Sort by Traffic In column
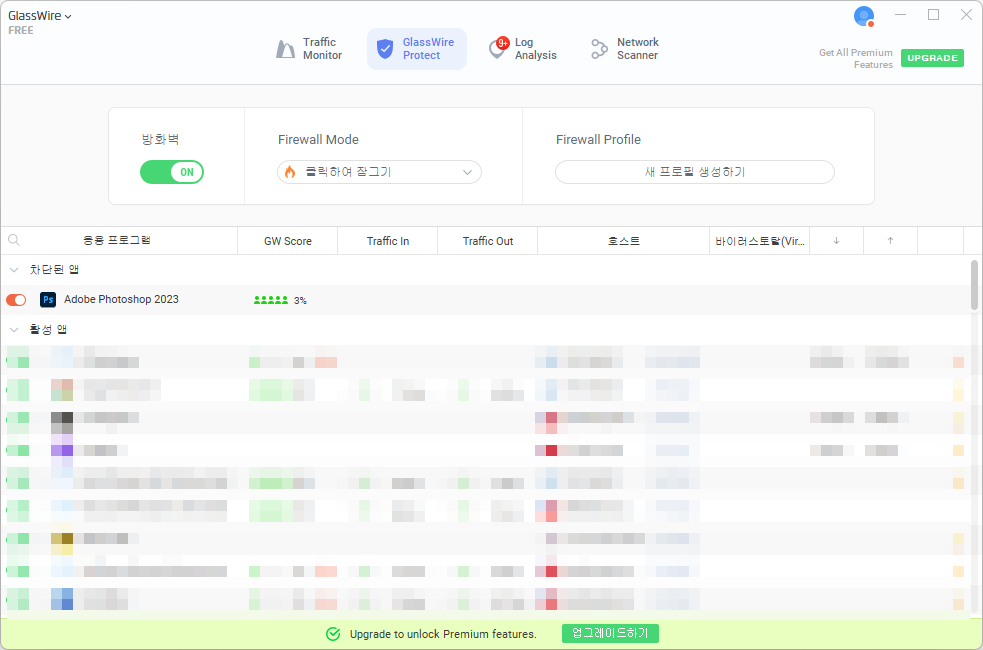The width and height of the screenshot is (983, 650). pos(387,241)
